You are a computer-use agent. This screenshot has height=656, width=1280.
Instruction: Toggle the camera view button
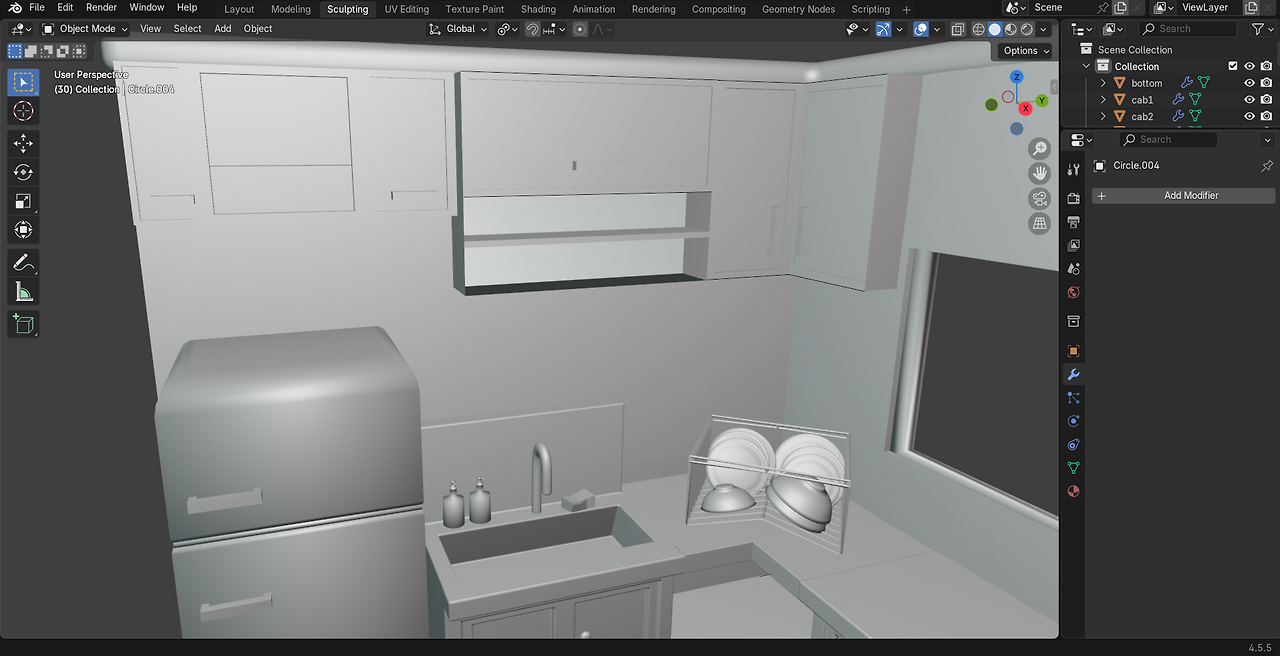click(1040, 198)
